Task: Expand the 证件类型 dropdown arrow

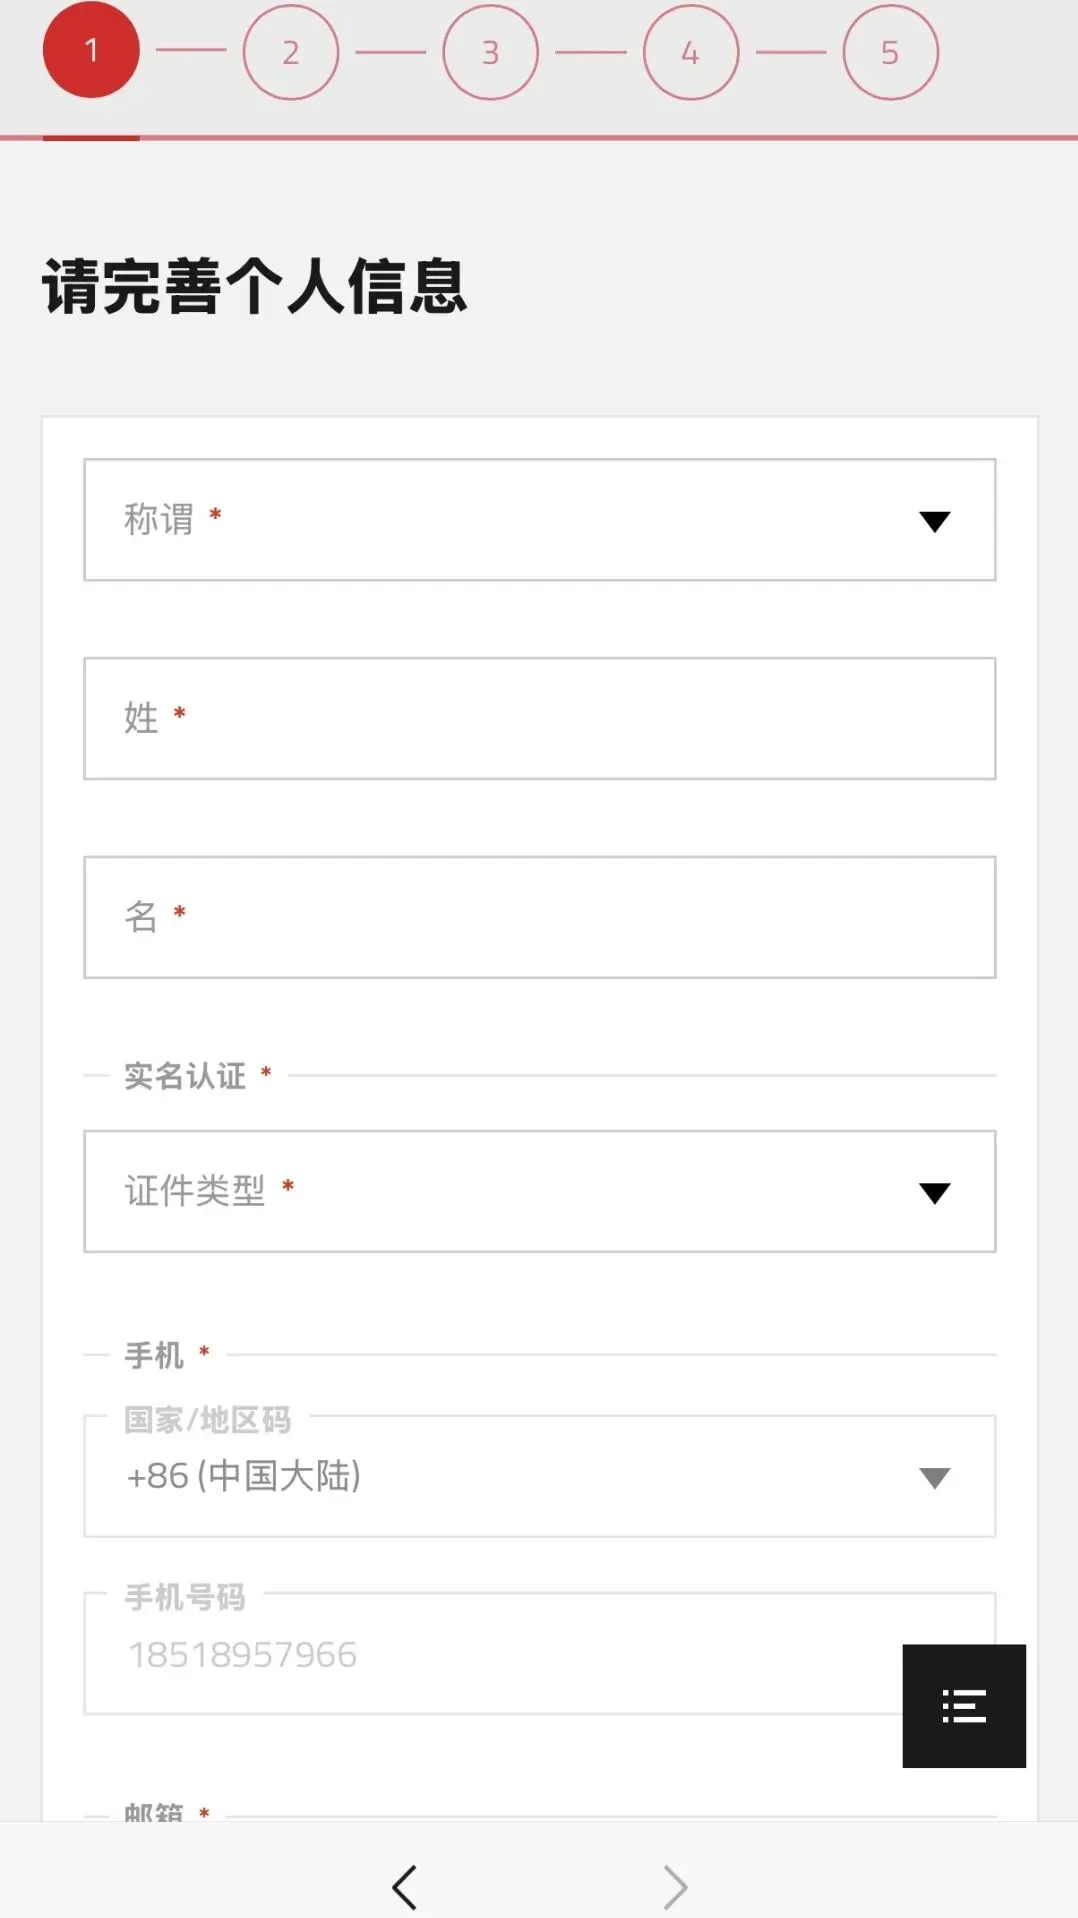Action: 935,1193
